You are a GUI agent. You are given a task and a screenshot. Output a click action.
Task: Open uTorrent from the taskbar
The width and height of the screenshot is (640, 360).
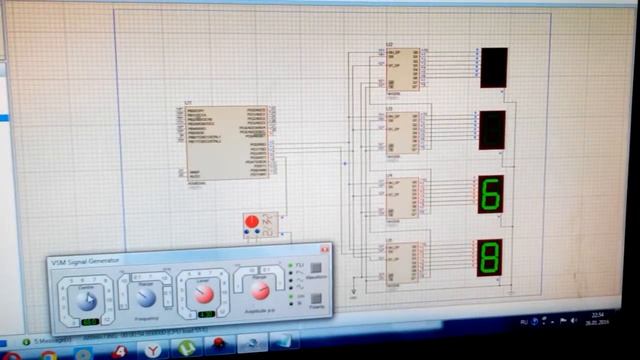pyautogui.click(x=186, y=348)
